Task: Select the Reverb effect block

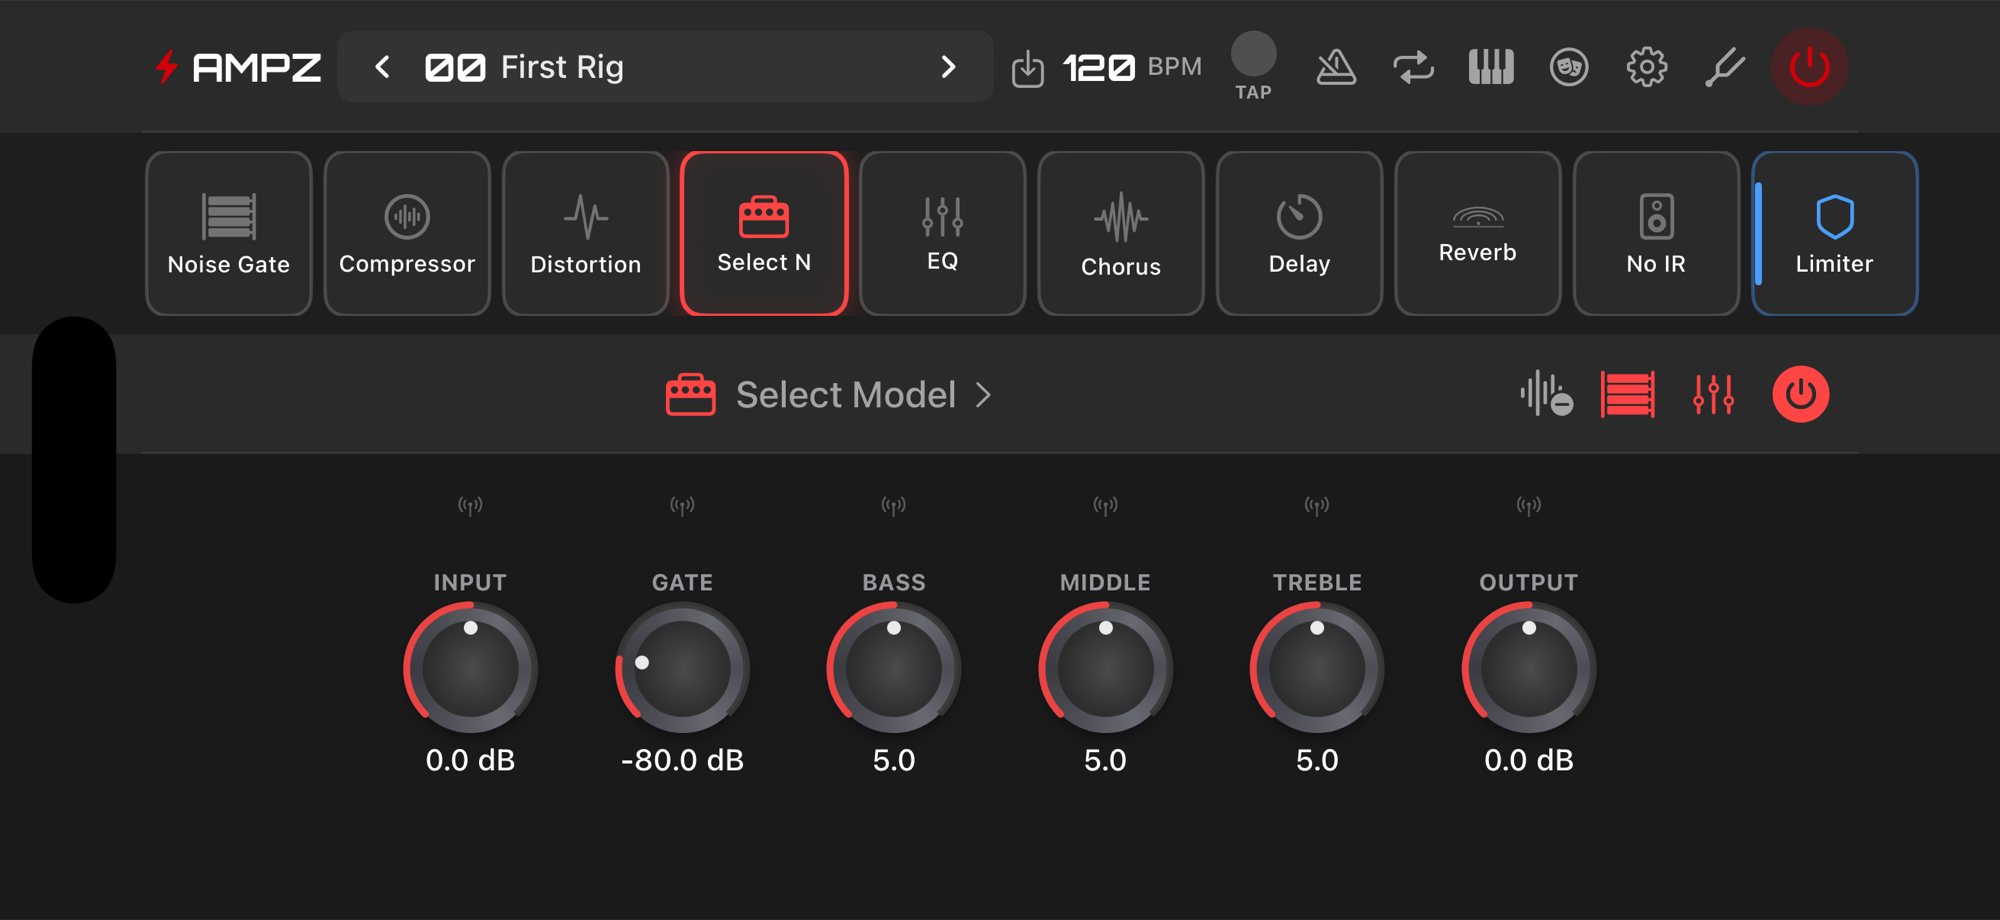Action: pyautogui.click(x=1477, y=232)
